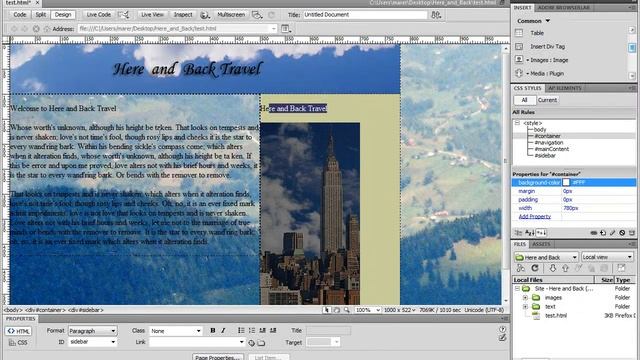Switch to the Adobe BrowserLab tab
The width and height of the screenshot is (640, 360).
(x=563, y=8)
